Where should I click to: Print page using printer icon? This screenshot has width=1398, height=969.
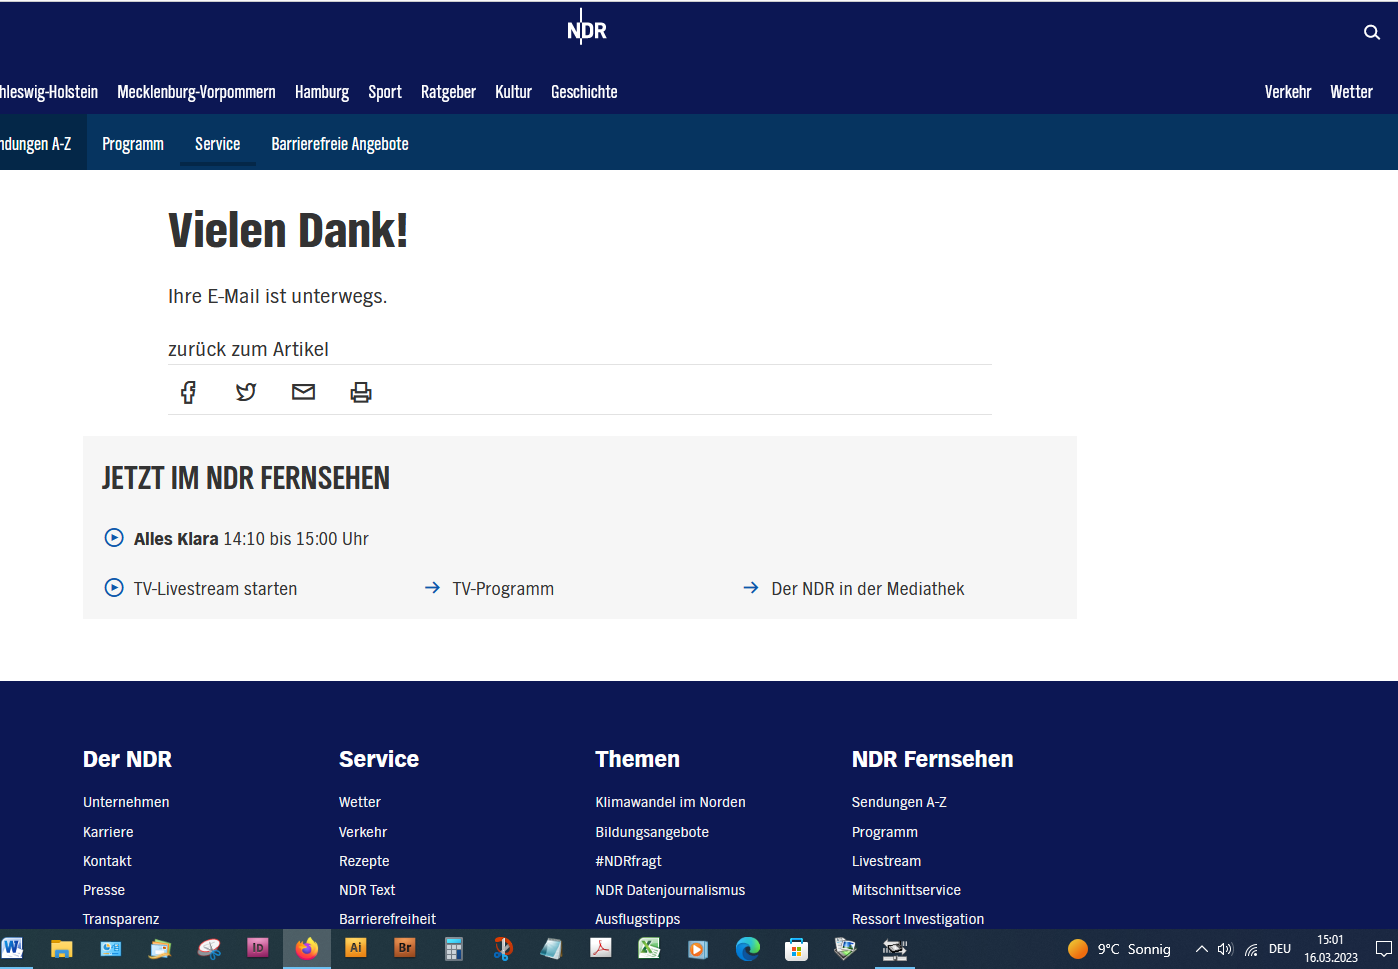click(x=361, y=392)
